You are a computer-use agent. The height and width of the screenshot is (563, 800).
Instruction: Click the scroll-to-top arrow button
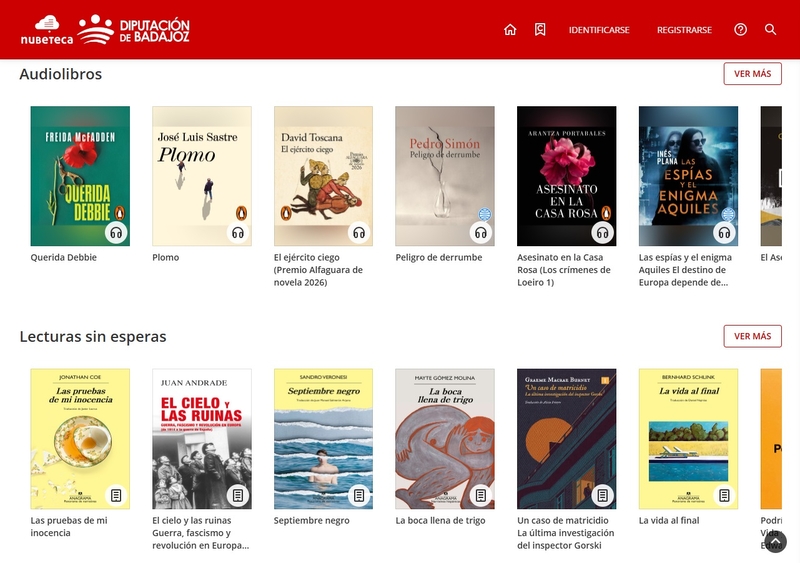[776, 542]
